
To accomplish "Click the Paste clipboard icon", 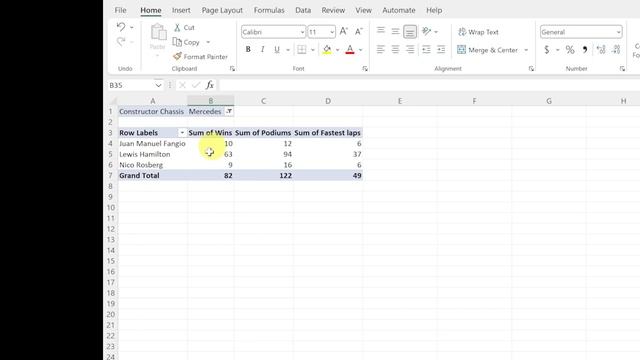I will coord(158,33).
